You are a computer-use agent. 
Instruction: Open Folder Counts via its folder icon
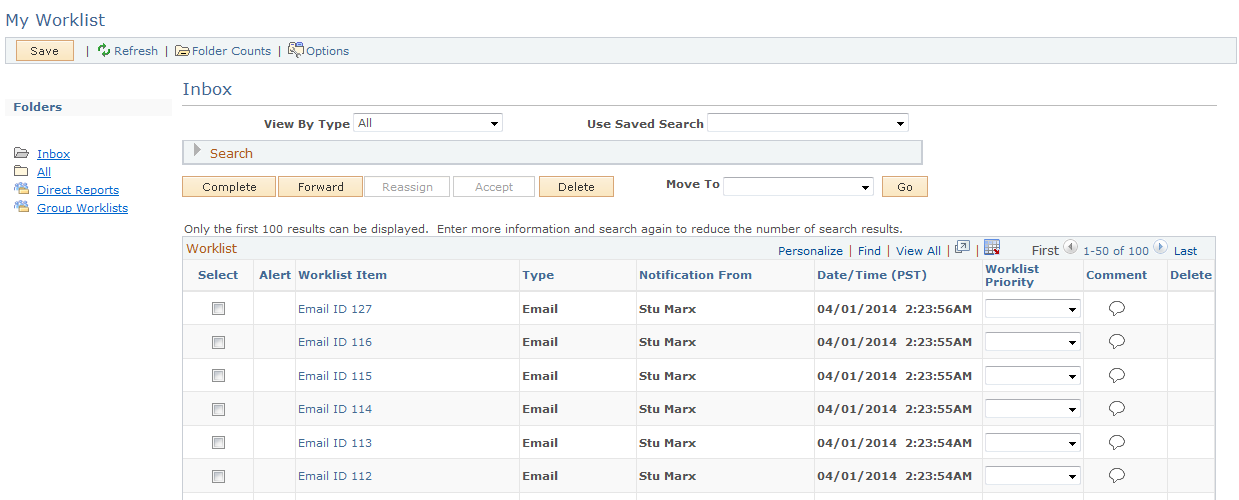[183, 51]
